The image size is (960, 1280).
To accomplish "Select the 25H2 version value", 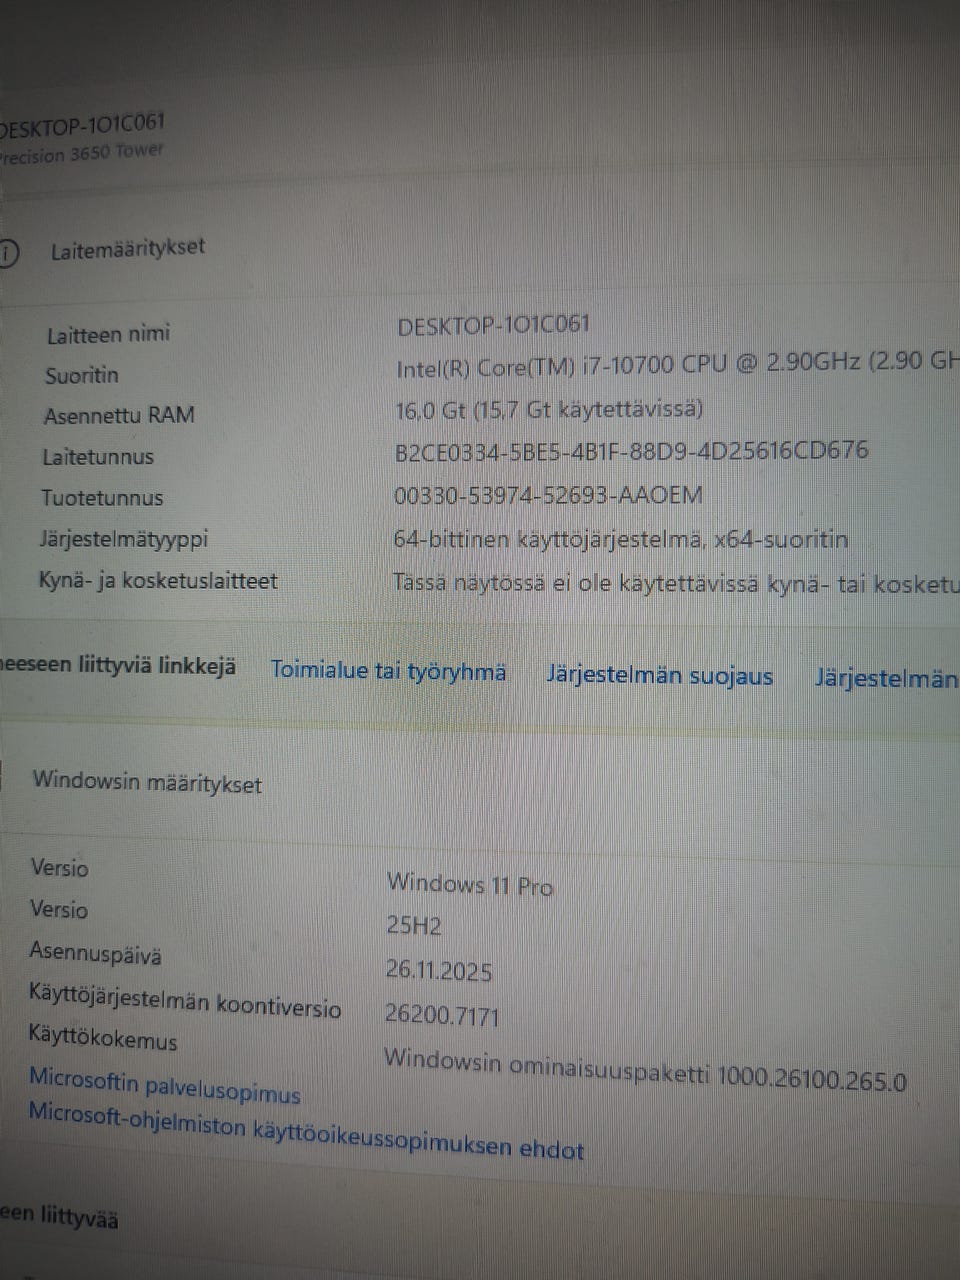I will pyautogui.click(x=414, y=926).
